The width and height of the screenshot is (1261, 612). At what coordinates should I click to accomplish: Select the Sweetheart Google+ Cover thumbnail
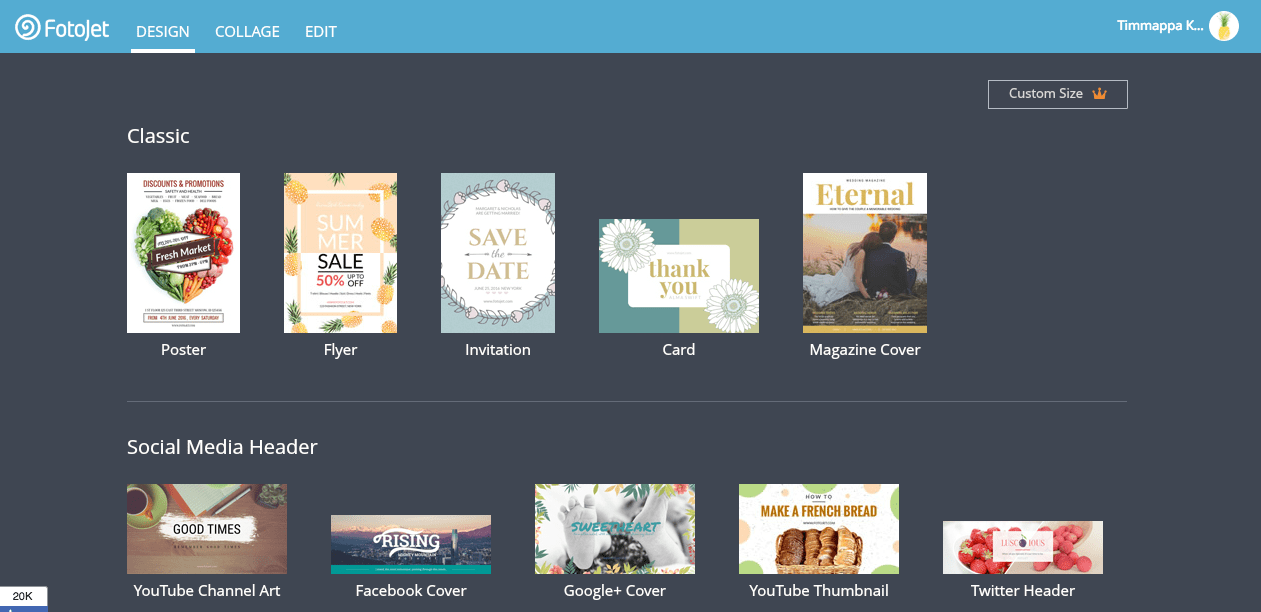[614, 529]
